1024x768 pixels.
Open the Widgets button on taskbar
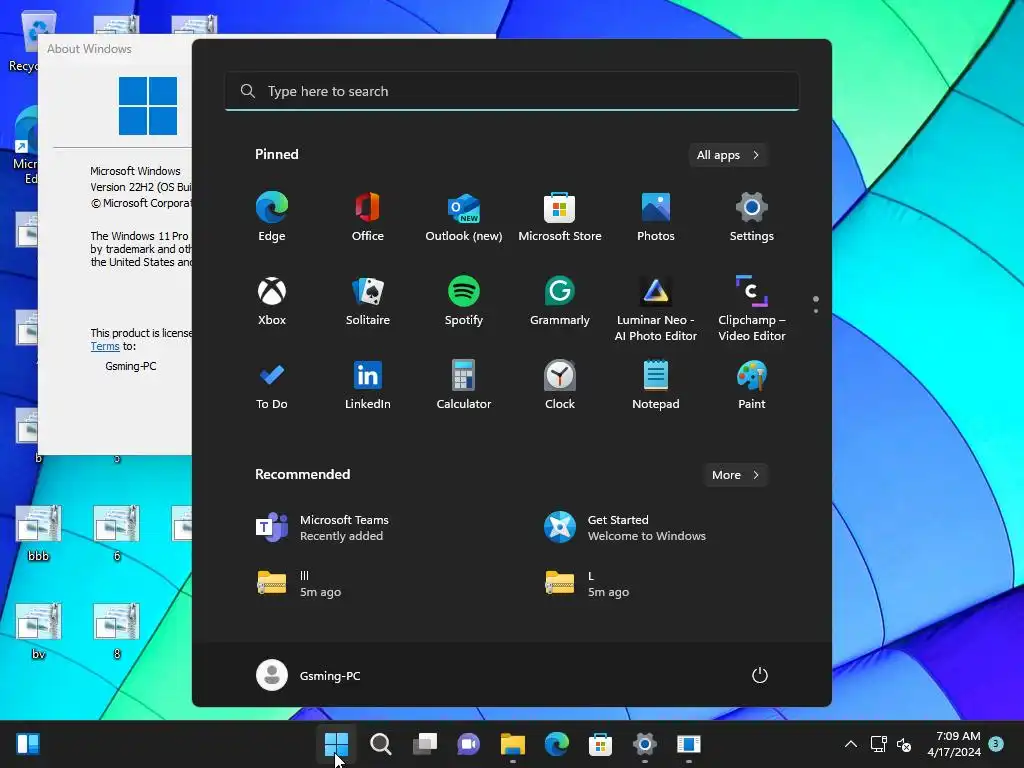click(x=28, y=744)
